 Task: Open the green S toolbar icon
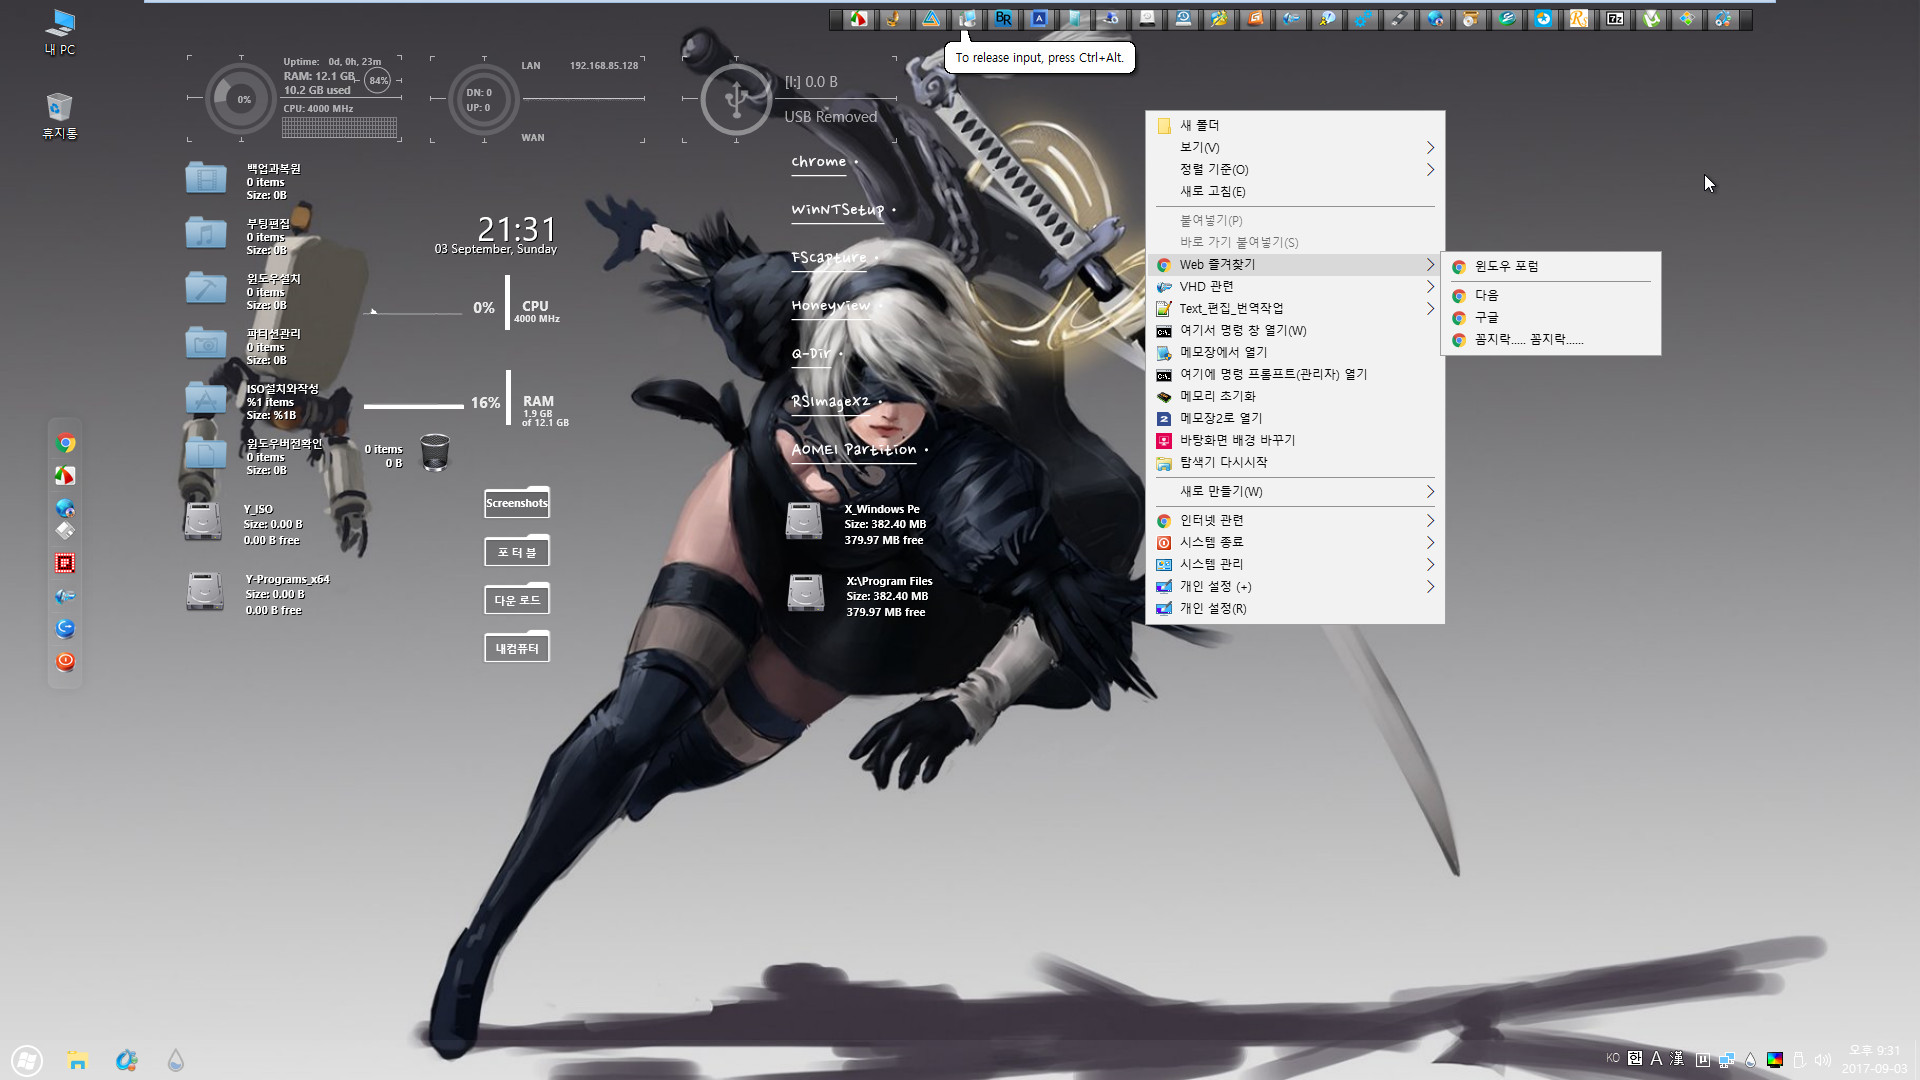(1507, 19)
